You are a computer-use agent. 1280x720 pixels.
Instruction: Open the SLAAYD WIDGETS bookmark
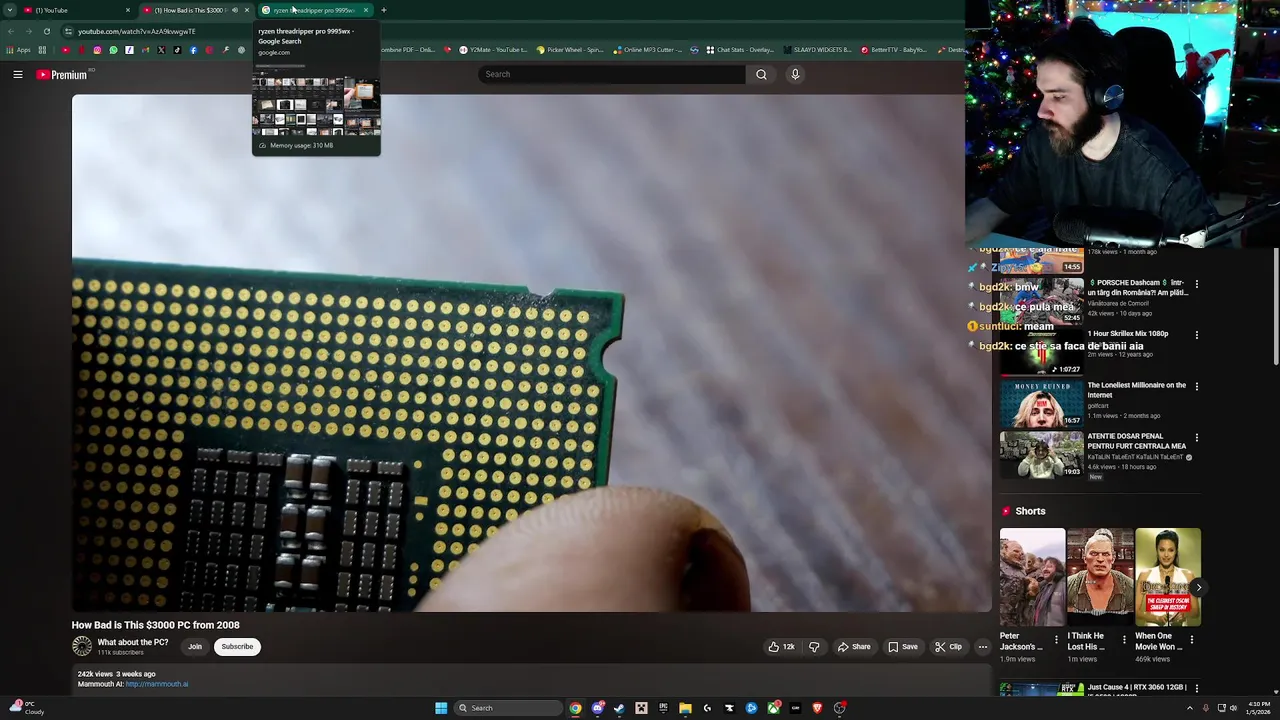click(x=818, y=50)
